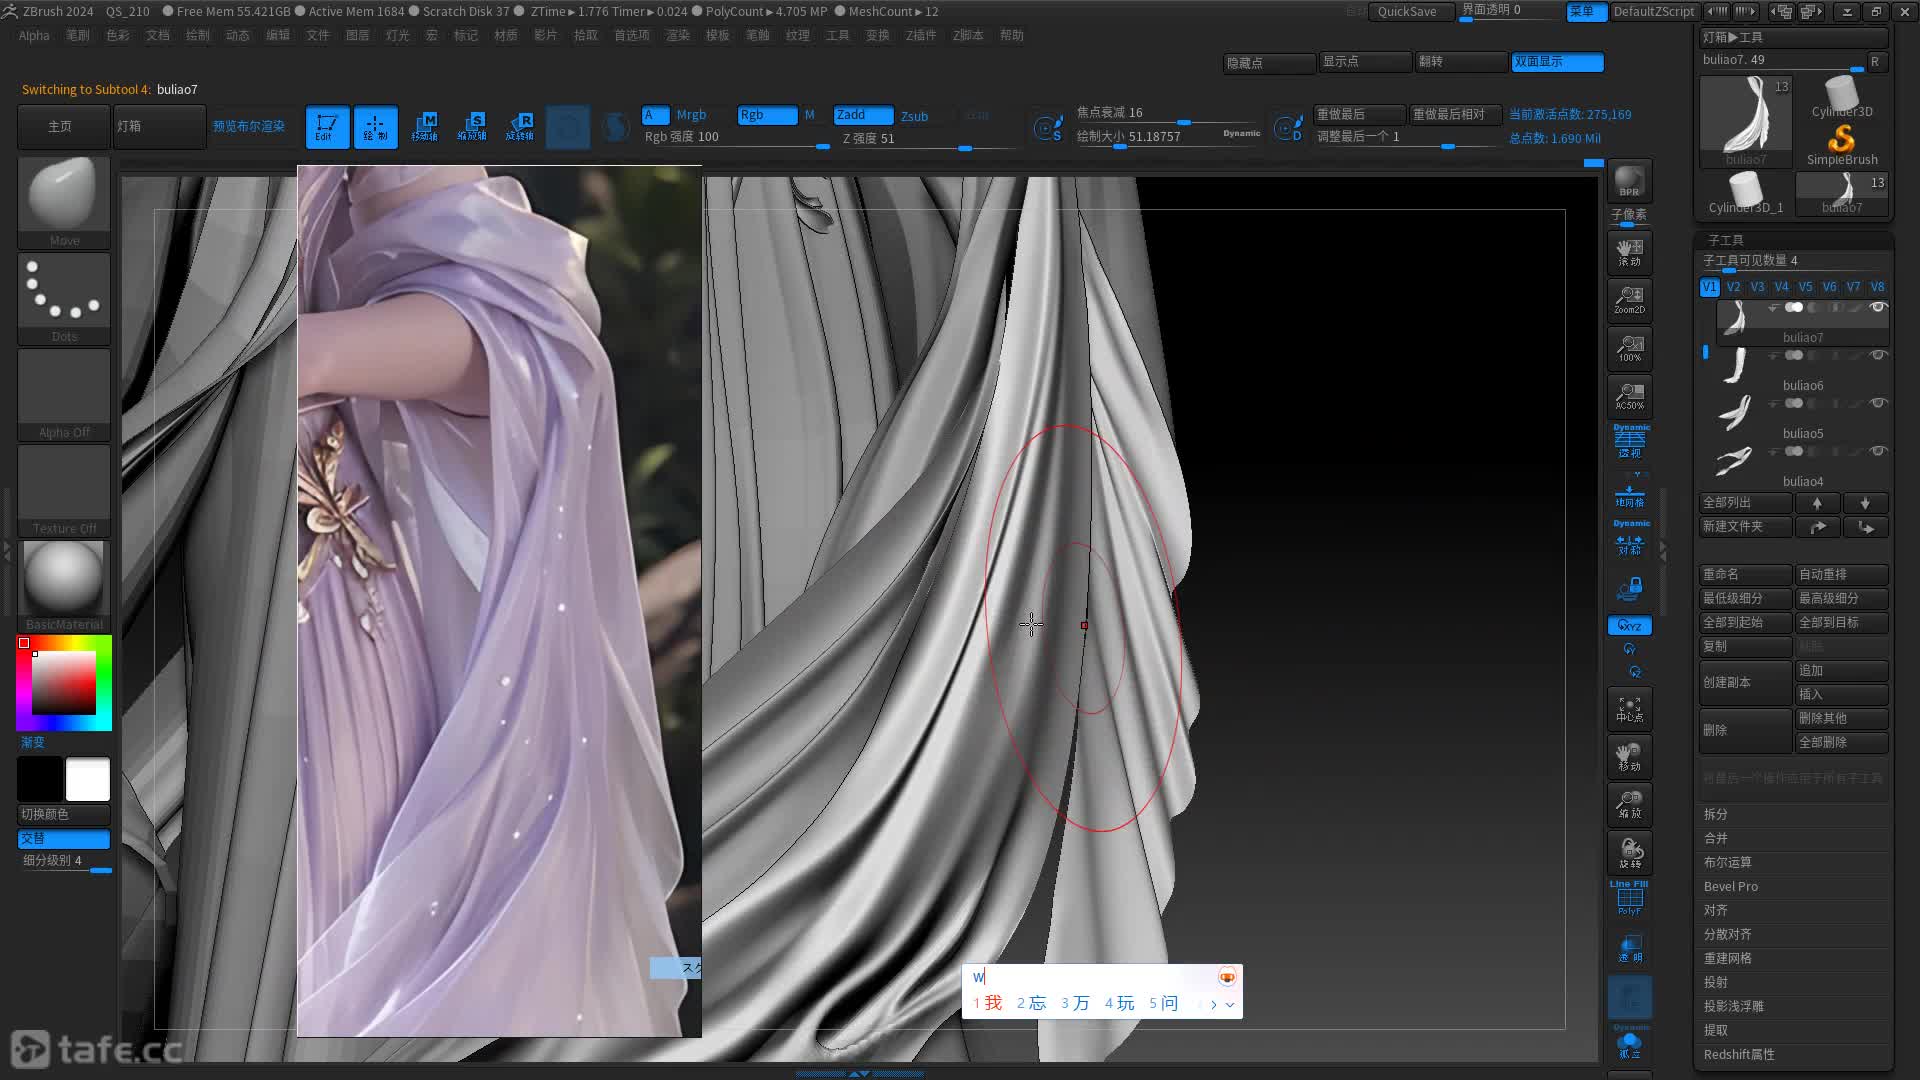The height and width of the screenshot is (1080, 1920).
Task: Expand the Redshift属性 section
Action: [x=1739, y=1054]
